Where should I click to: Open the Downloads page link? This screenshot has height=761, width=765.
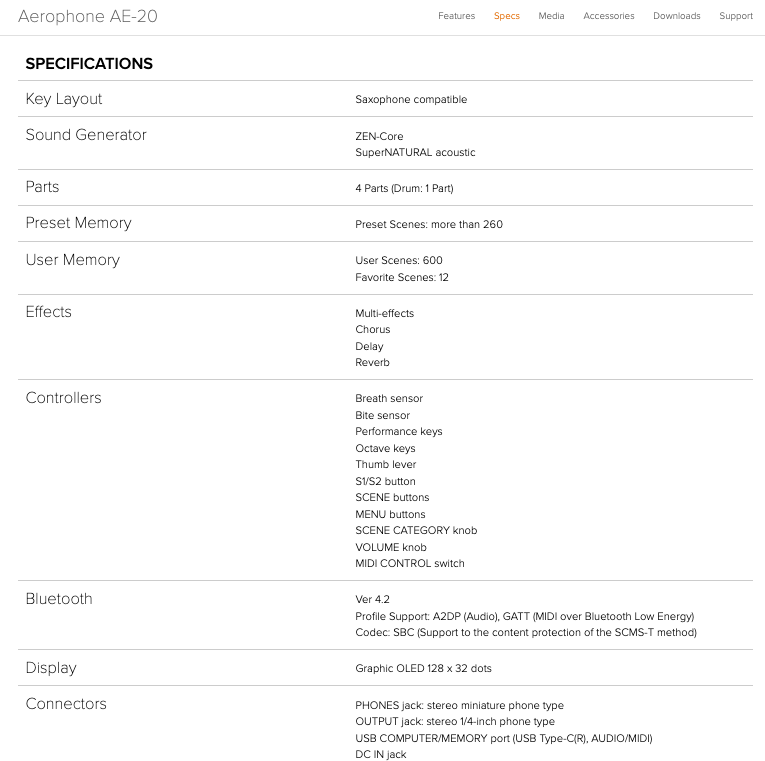[x=677, y=16]
